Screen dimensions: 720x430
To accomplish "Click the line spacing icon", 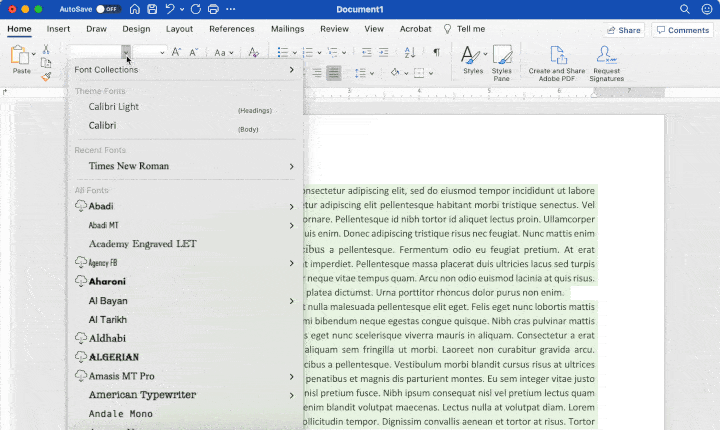I will (x=360, y=73).
